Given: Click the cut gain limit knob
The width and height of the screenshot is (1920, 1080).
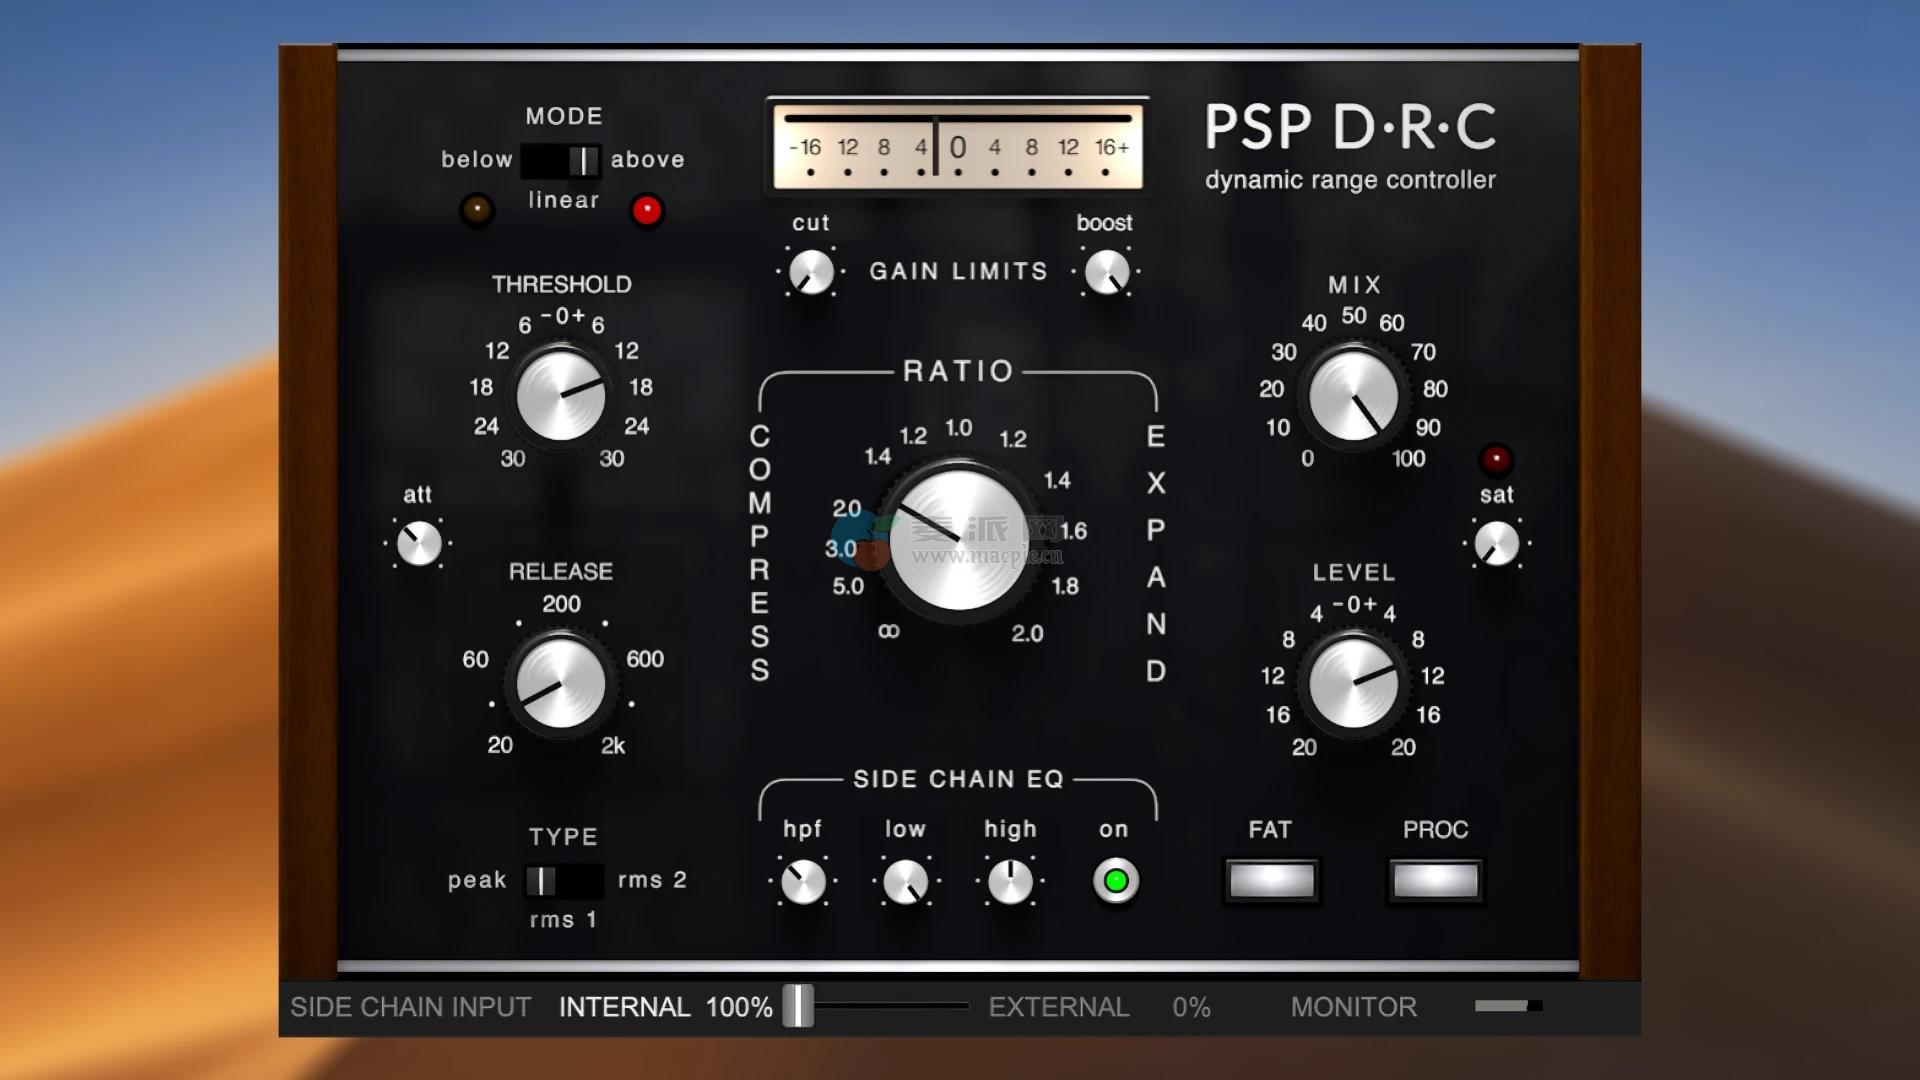Looking at the screenshot, I should coord(811,272).
